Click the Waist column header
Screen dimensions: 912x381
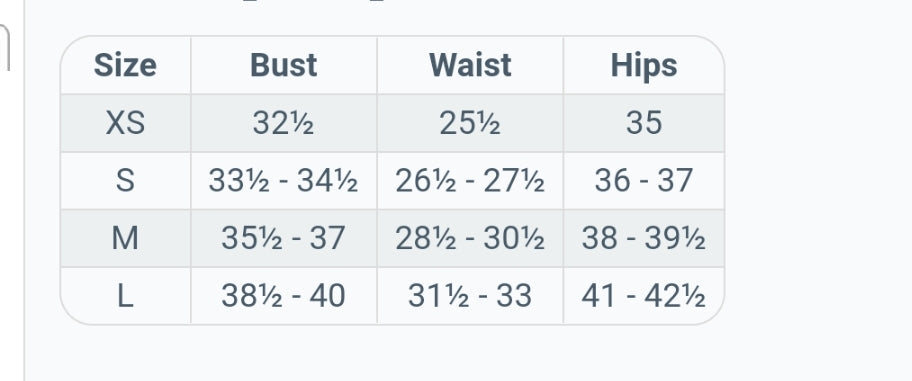coord(470,65)
